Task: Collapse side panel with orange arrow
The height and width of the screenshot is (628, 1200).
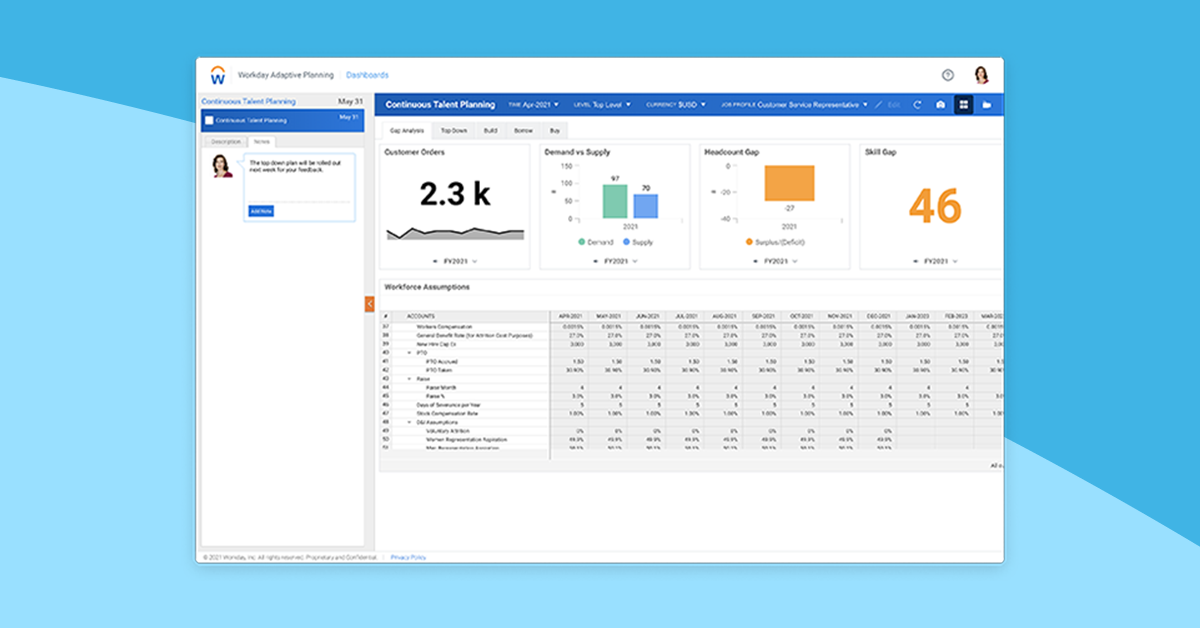Action: (369, 303)
